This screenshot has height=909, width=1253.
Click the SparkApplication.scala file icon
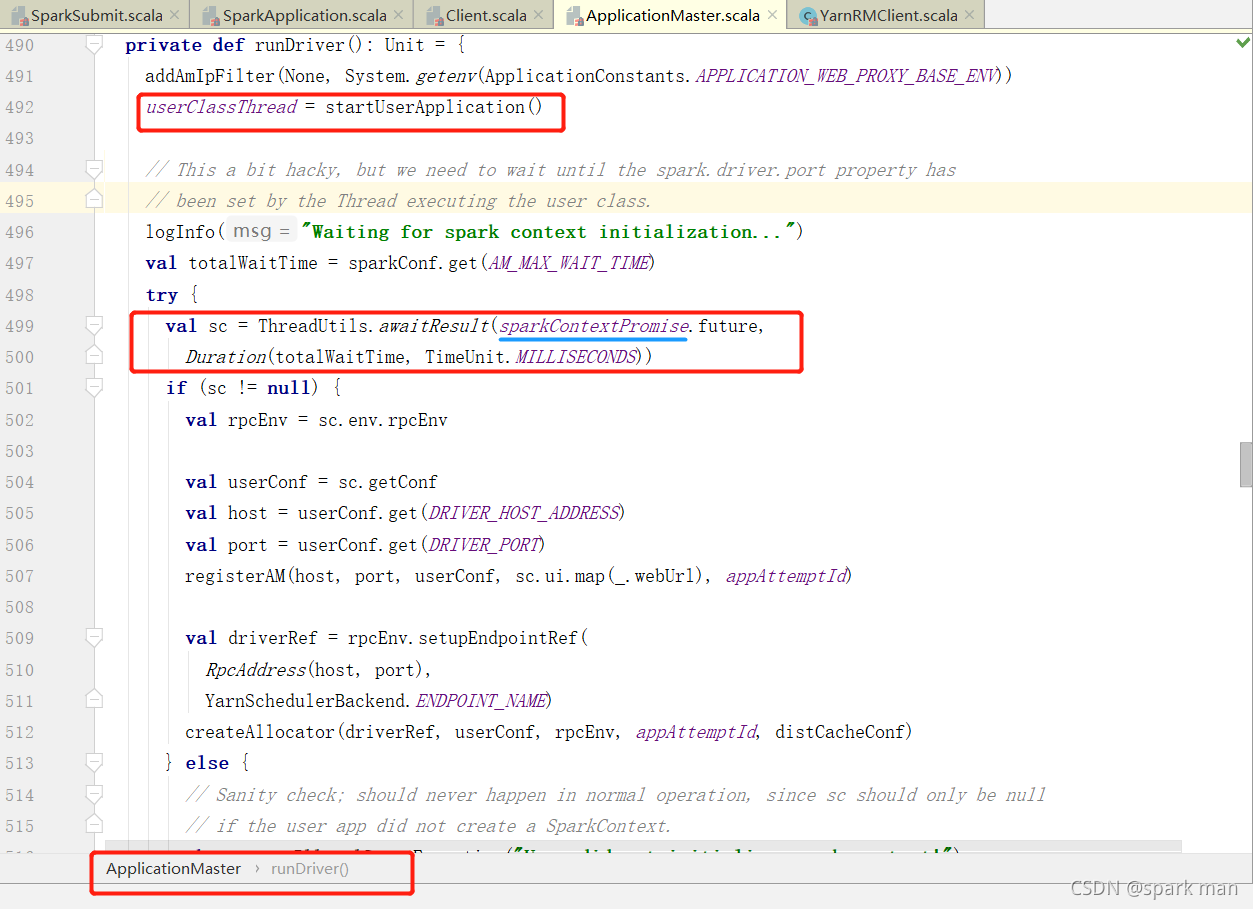tap(210, 16)
